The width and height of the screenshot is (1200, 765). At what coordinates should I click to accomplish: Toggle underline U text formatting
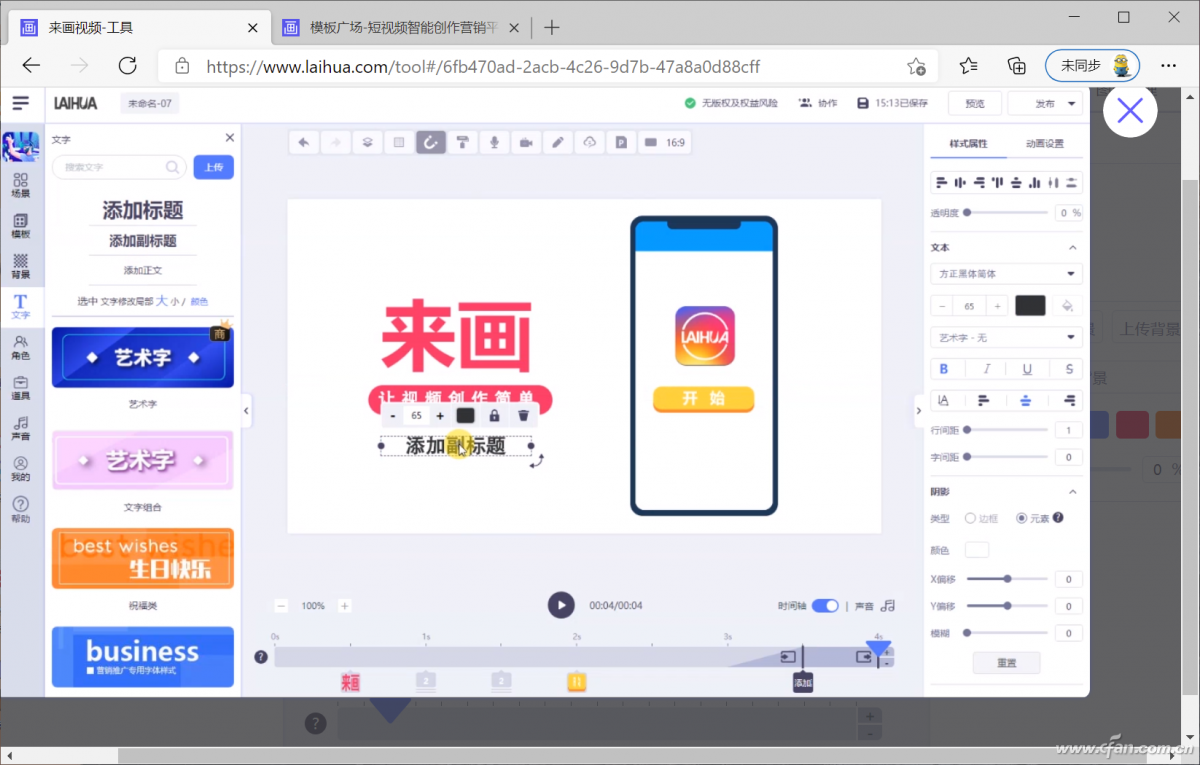[1027, 369]
